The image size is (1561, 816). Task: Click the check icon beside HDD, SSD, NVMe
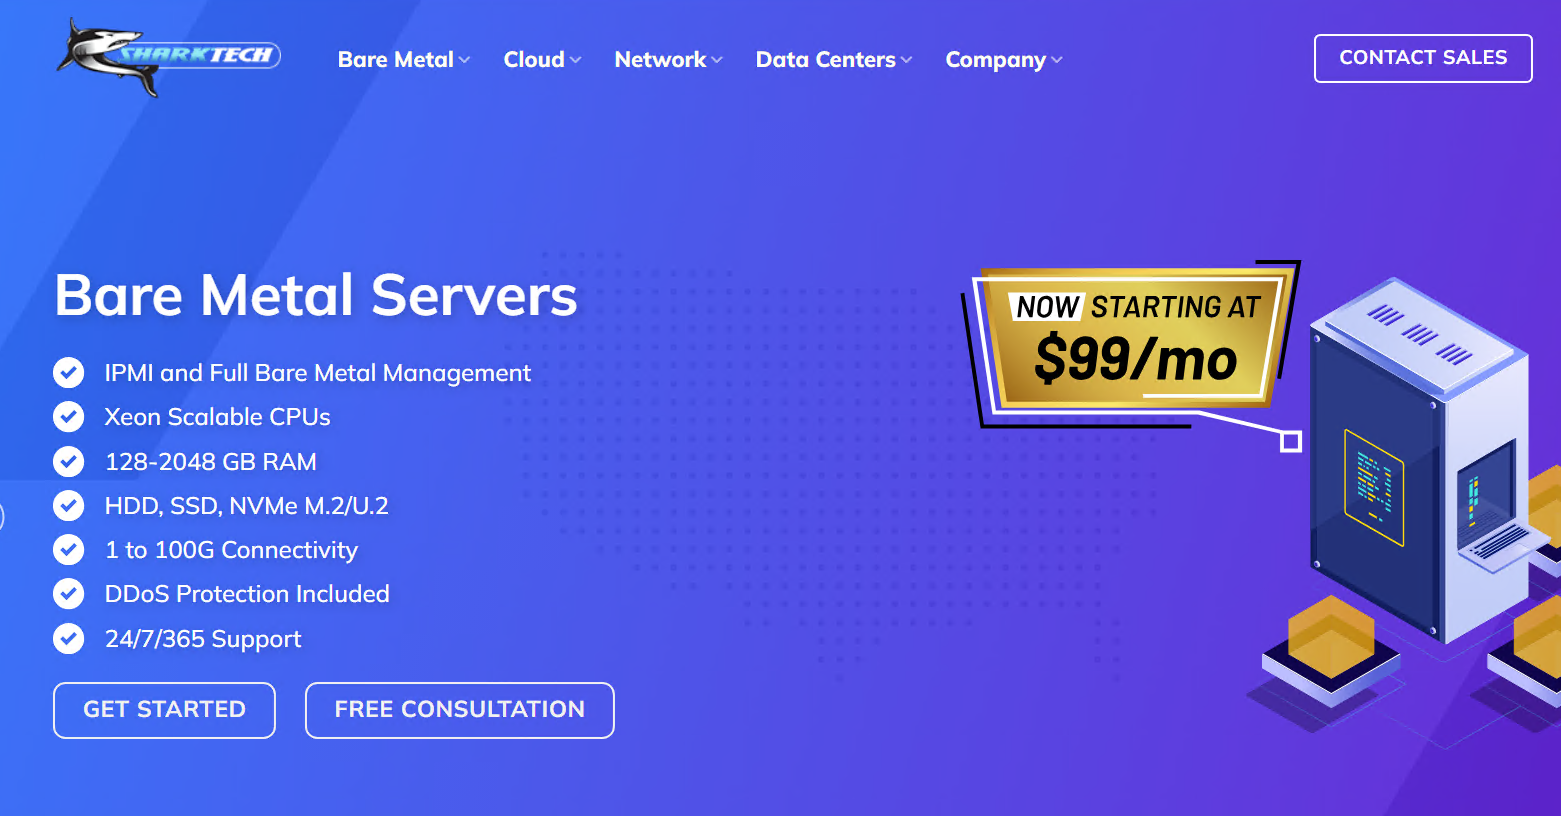(69, 506)
